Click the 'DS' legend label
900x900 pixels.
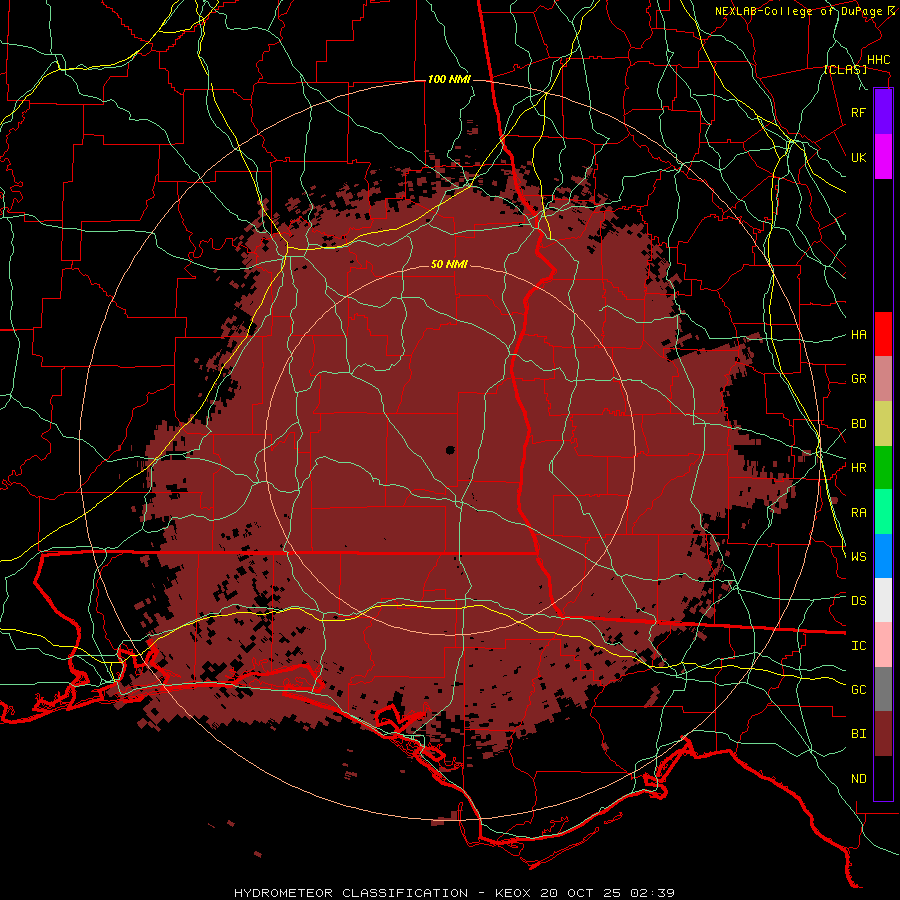[x=858, y=601]
